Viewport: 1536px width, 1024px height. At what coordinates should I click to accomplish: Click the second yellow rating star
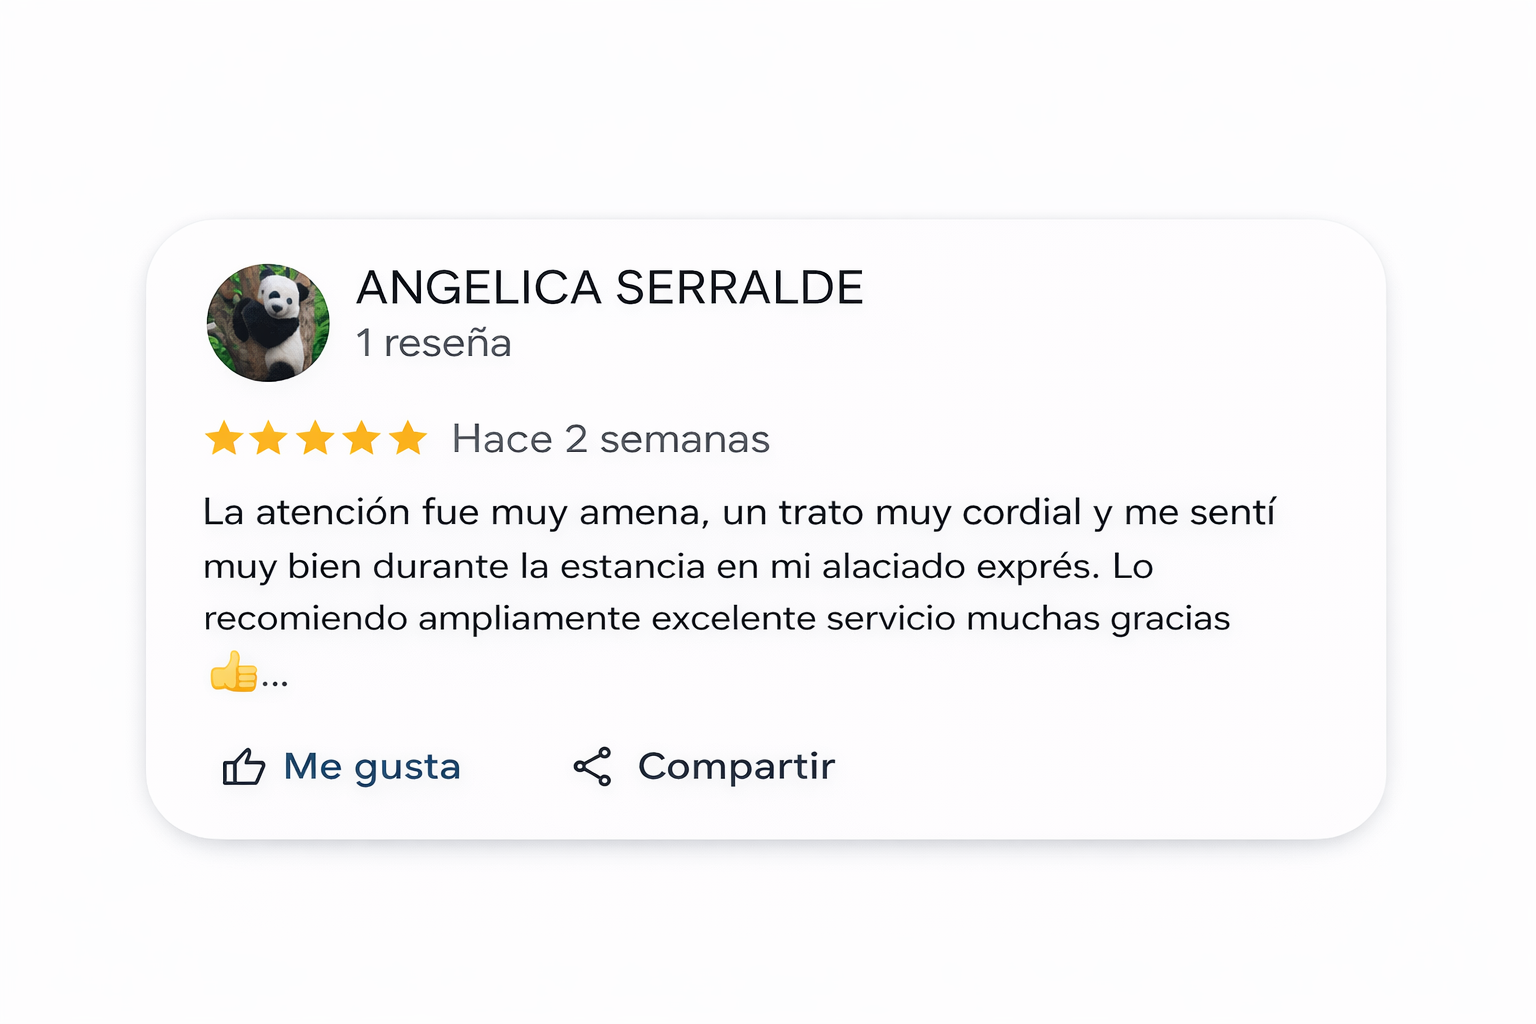tap(270, 438)
